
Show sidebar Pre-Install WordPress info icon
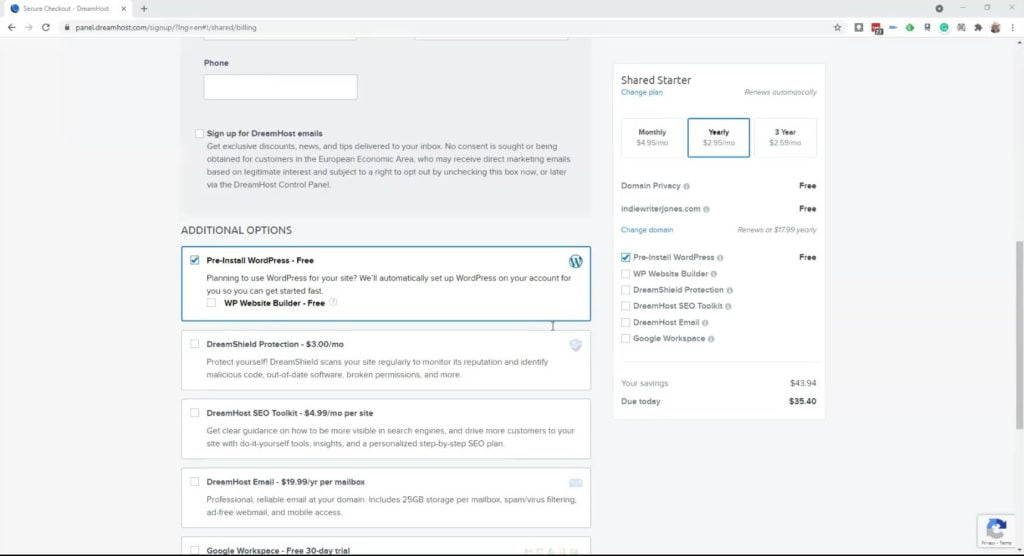point(720,257)
